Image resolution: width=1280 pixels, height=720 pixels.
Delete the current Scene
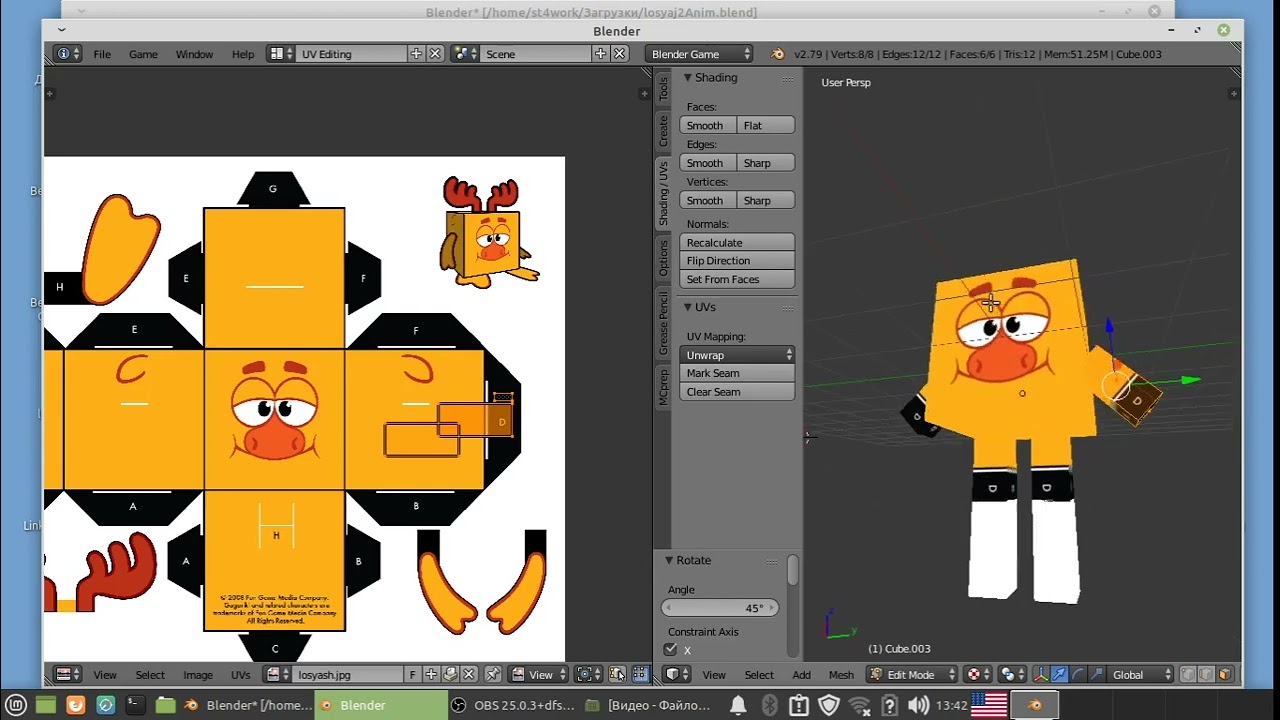click(619, 54)
